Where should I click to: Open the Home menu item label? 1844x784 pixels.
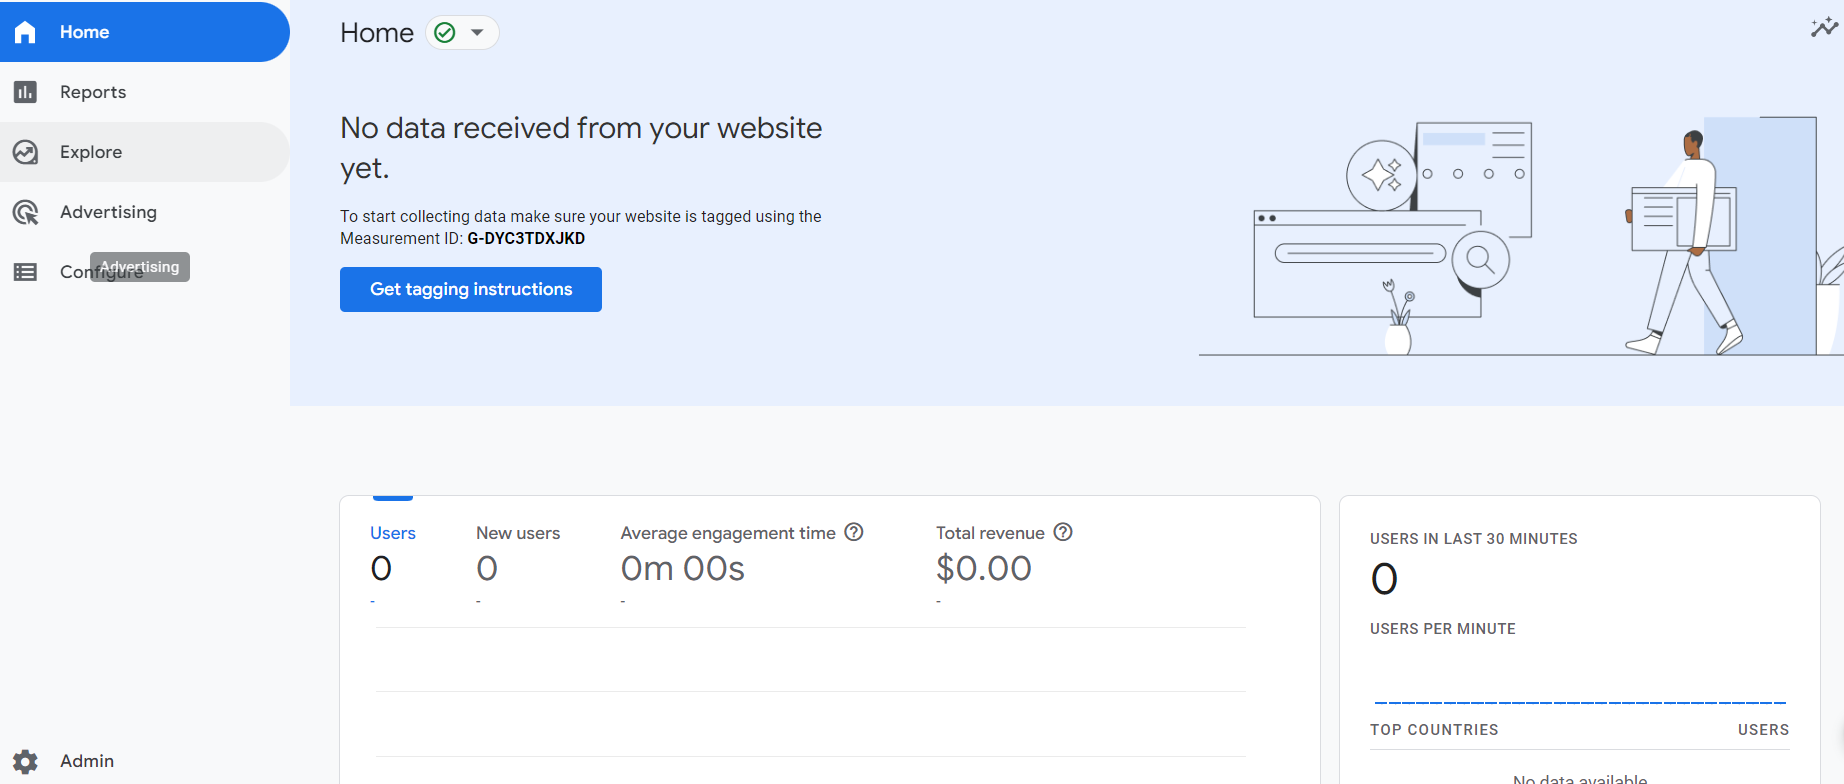[x=84, y=32]
